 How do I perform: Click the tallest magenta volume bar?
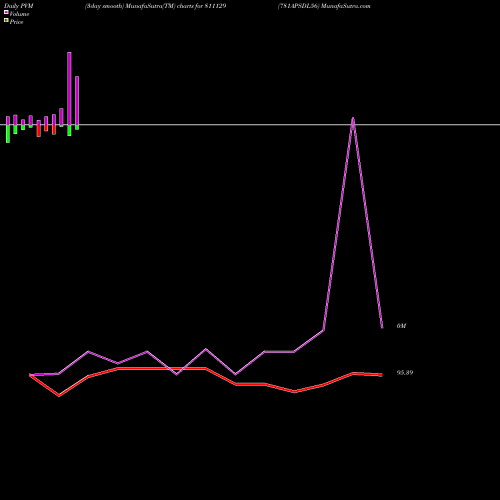[x=69, y=88]
